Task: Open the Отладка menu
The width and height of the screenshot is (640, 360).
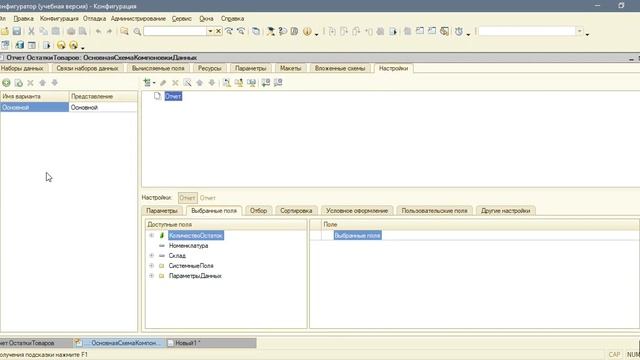Action: pos(94,18)
